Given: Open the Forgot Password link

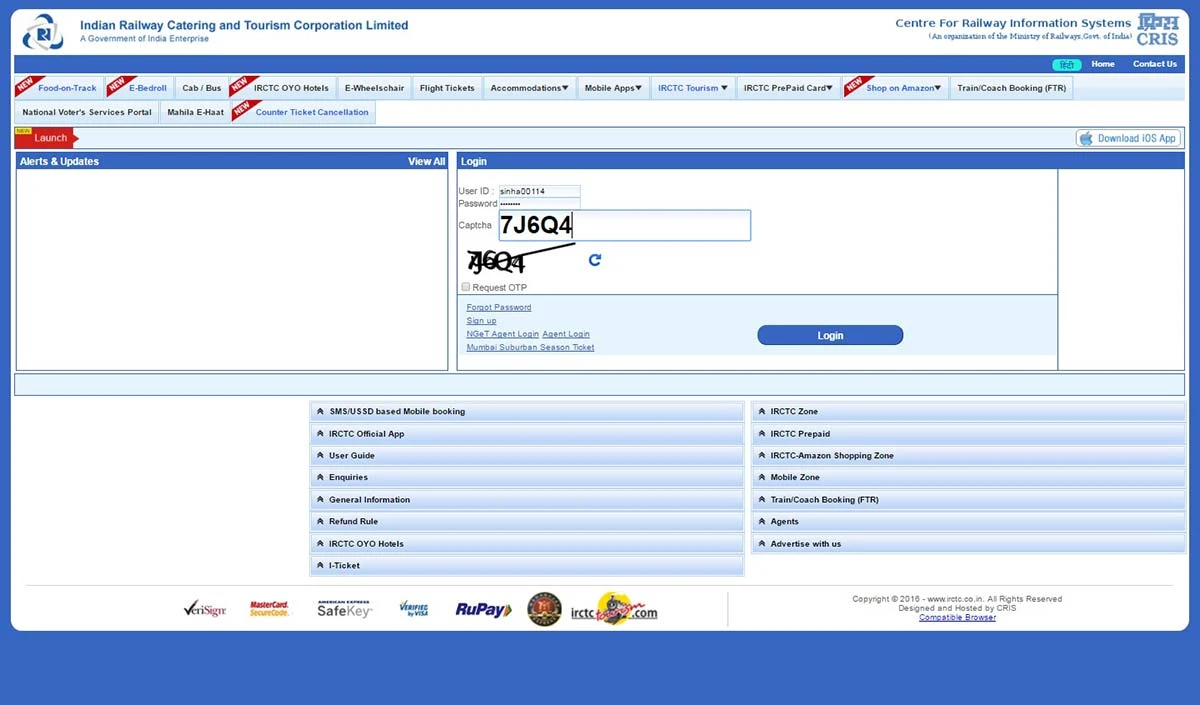Looking at the screenshot, I should click(x=498, y=307).
